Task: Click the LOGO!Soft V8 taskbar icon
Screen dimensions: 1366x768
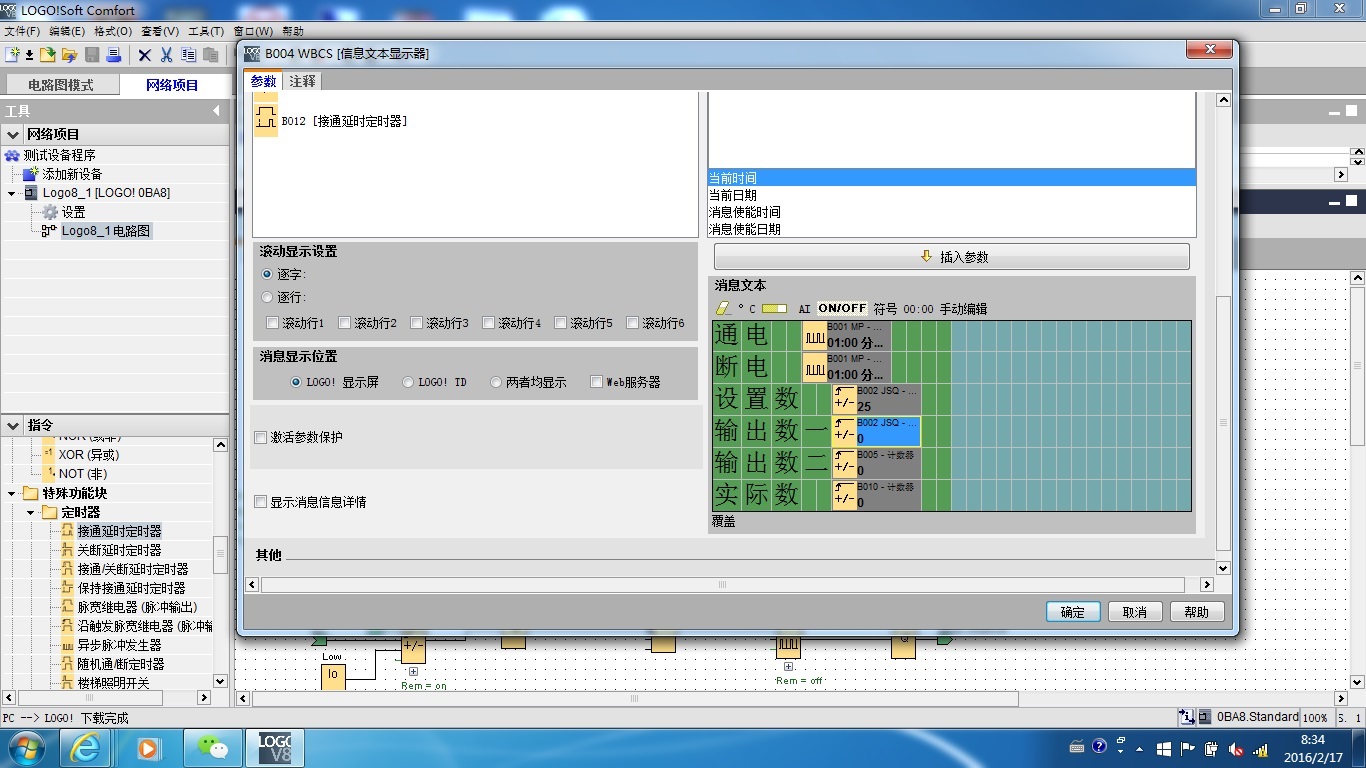Action: (274, 747)
